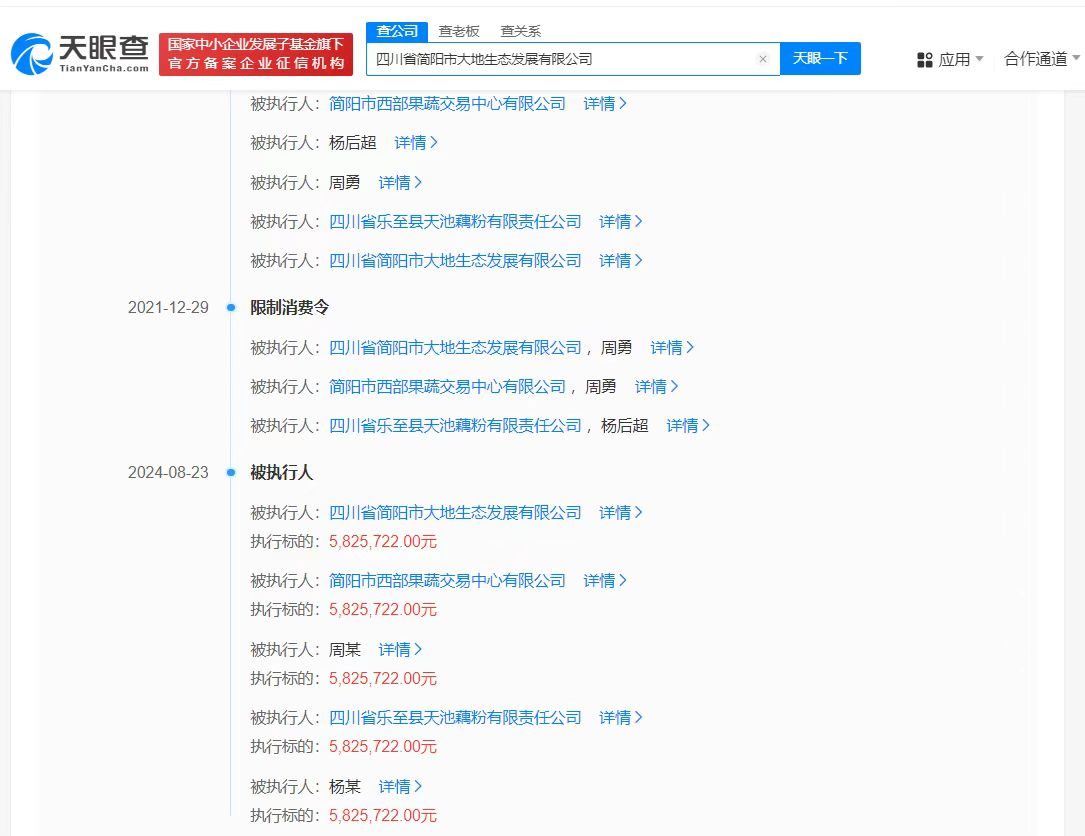Screen dimensions: 1085x836
Task: Click the timeline dot next to 2021-12-29
Action: (x=232, y=307)
